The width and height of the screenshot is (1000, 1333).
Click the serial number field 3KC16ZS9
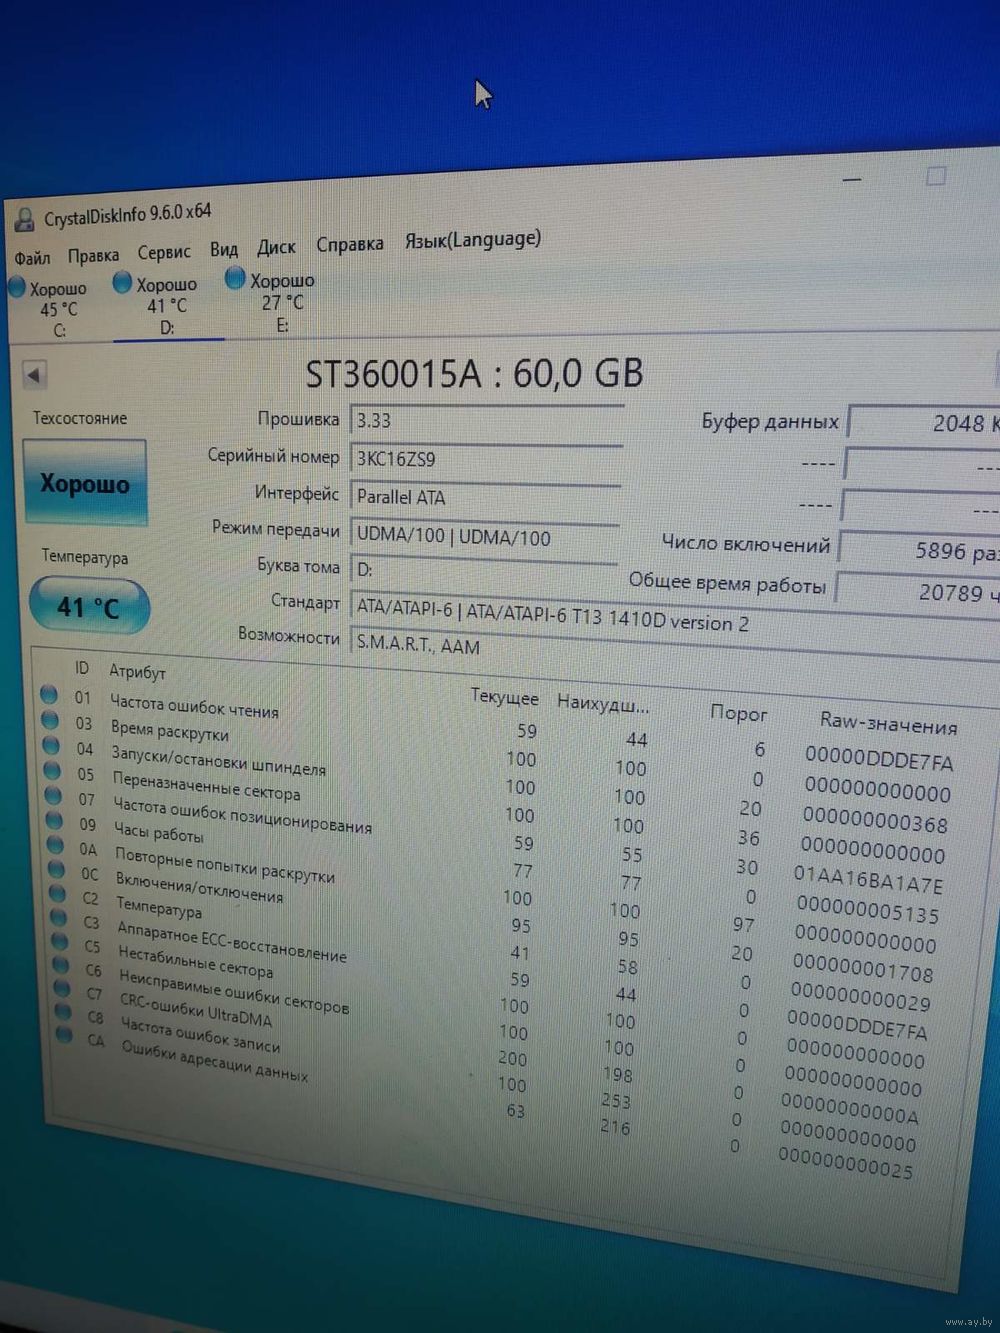tap(486, 459)
